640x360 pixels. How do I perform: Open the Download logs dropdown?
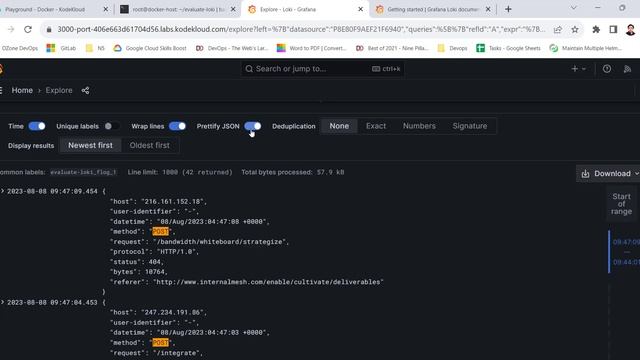[609, 173]
